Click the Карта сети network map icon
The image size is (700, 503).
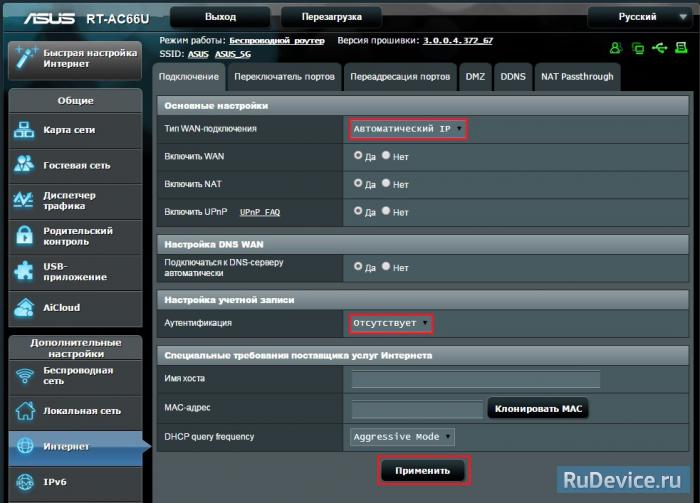(x=24, y=130)
